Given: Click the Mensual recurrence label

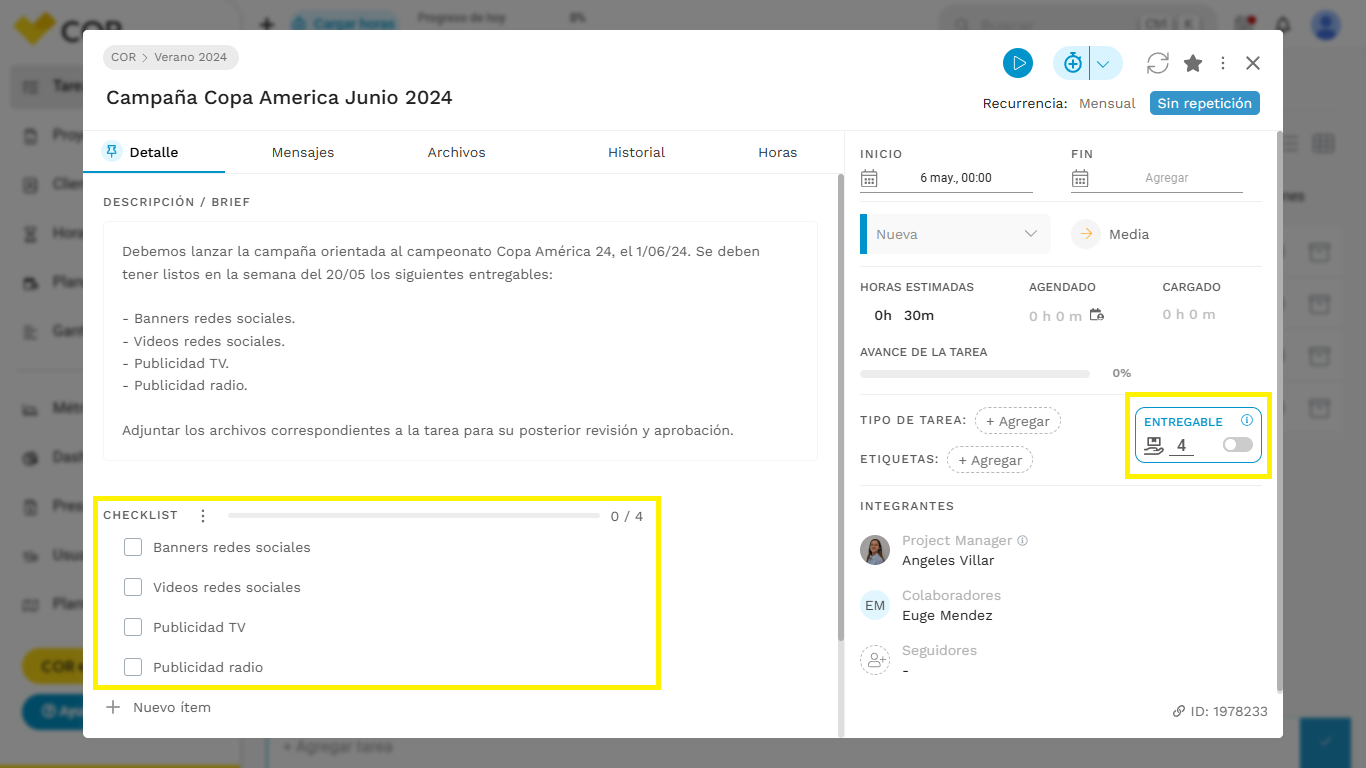Looking at the screenshot, I should (1107, 103).
